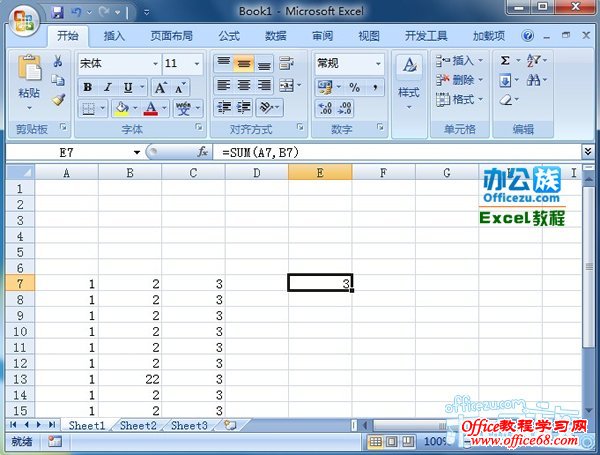Cut selection with the scissors icon
The width and height of the screenshot is (600, 455).
click(58, 61)
